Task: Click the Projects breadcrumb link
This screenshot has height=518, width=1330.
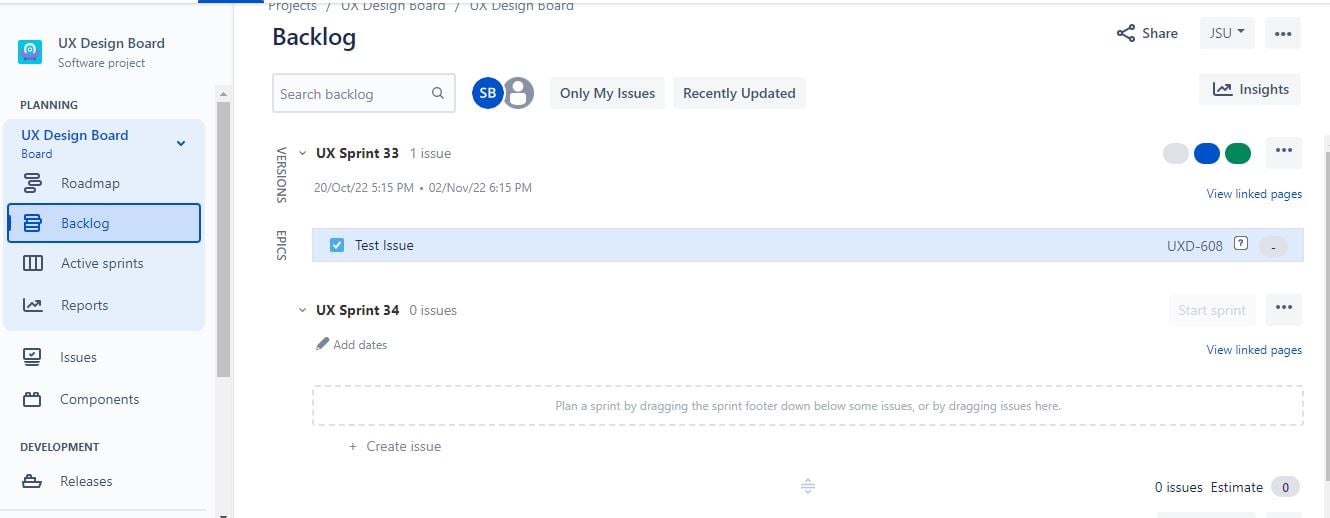Action: 292,6
